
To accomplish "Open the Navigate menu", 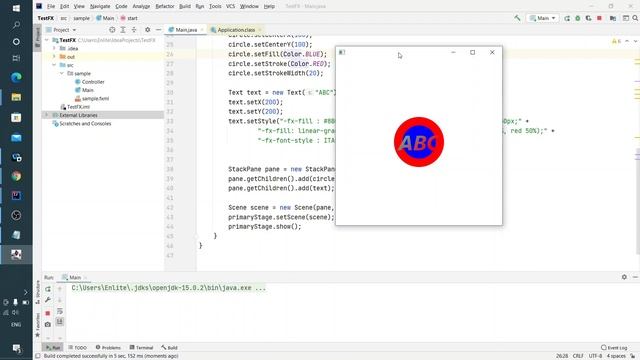I will pos(100,6).
